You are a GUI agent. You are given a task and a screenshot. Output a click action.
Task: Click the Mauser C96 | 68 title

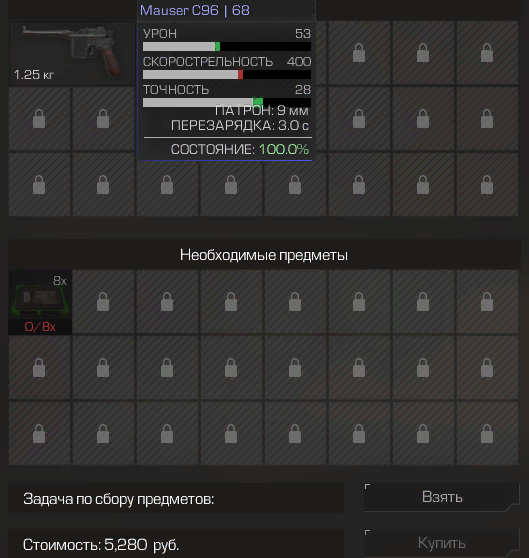(x=195, y=10)
